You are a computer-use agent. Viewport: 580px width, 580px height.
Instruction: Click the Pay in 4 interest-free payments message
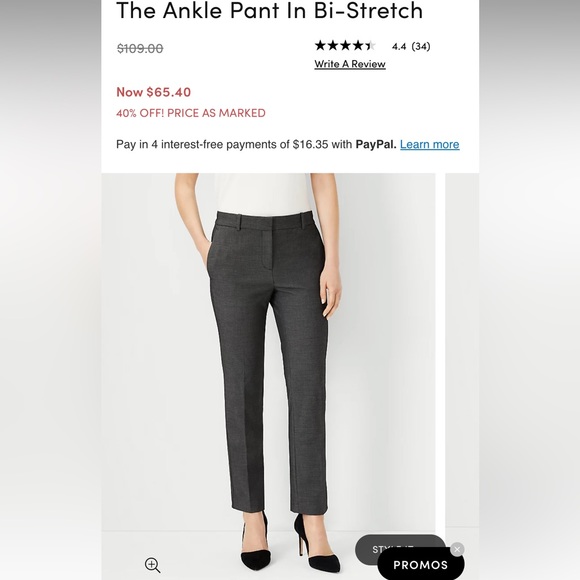[x=288, y=144]
